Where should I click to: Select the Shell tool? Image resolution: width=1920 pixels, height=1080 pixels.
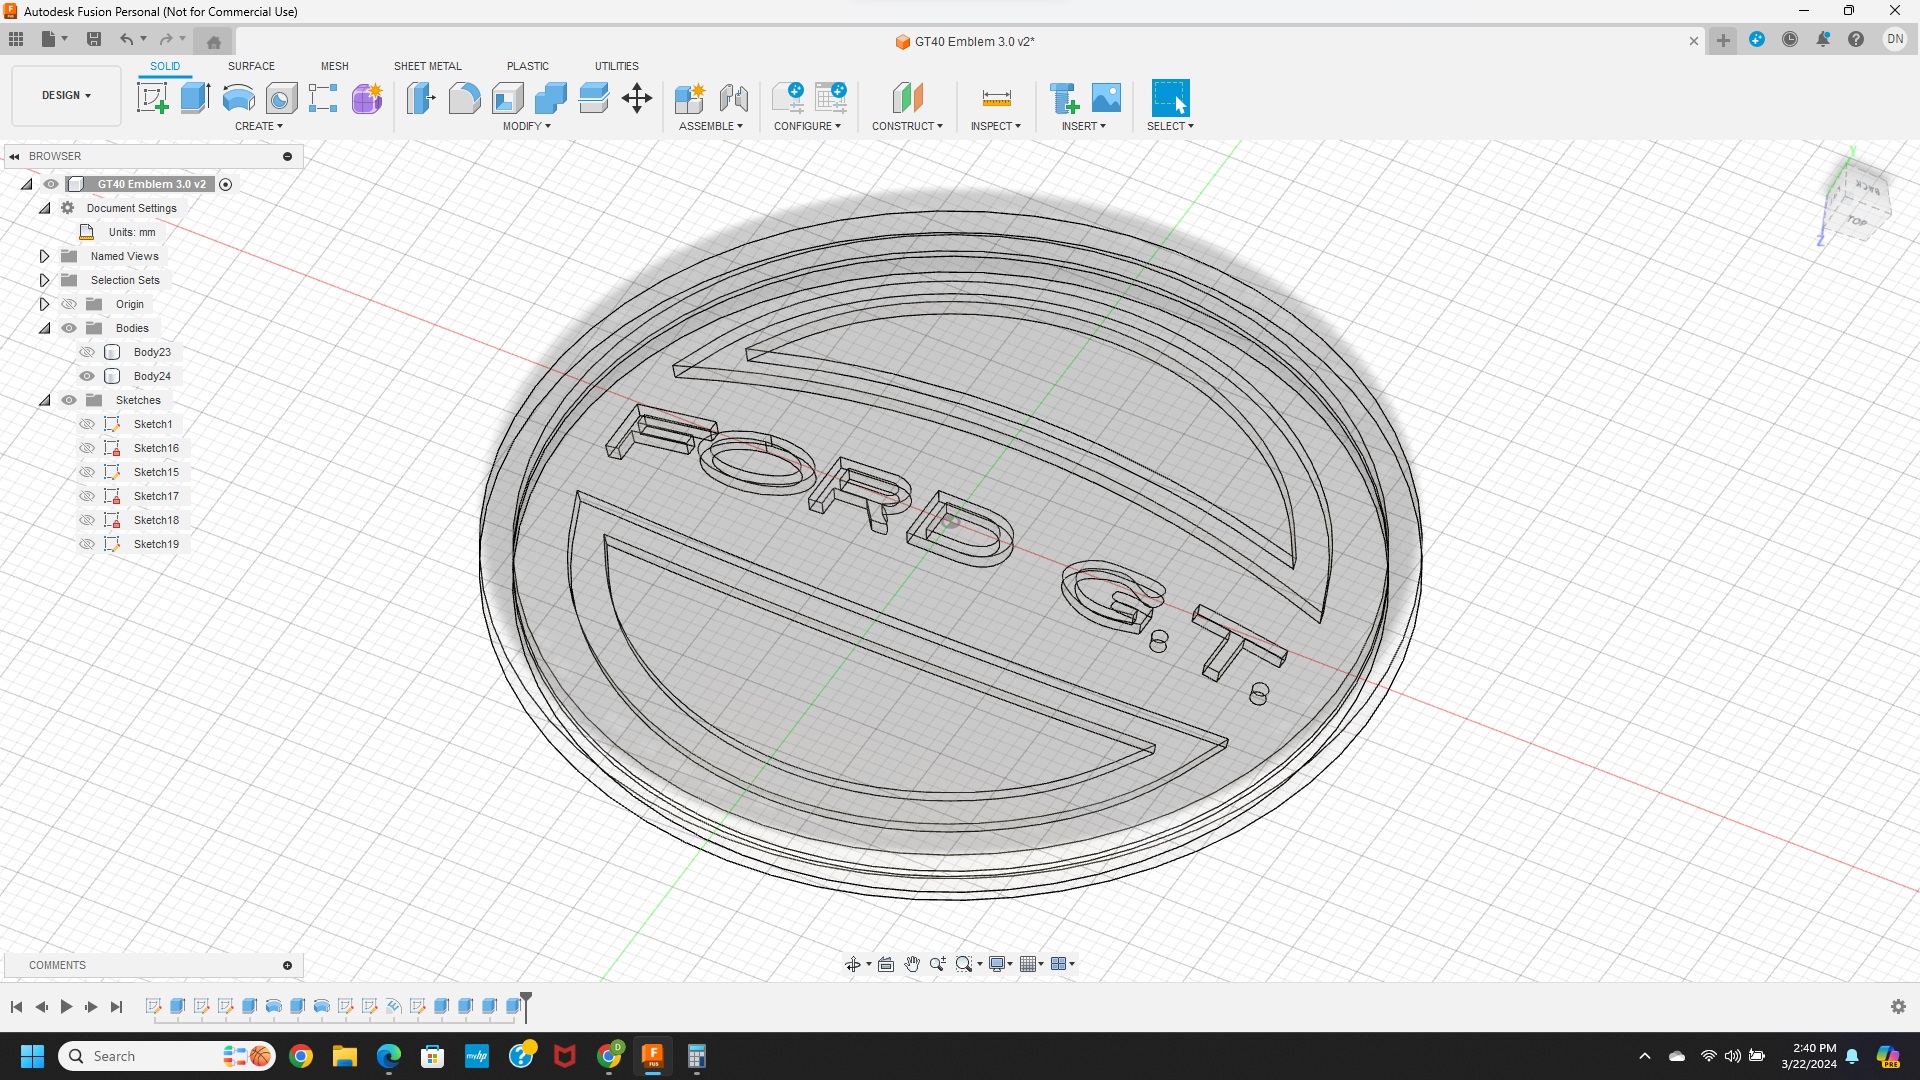[x=507, y=98]
